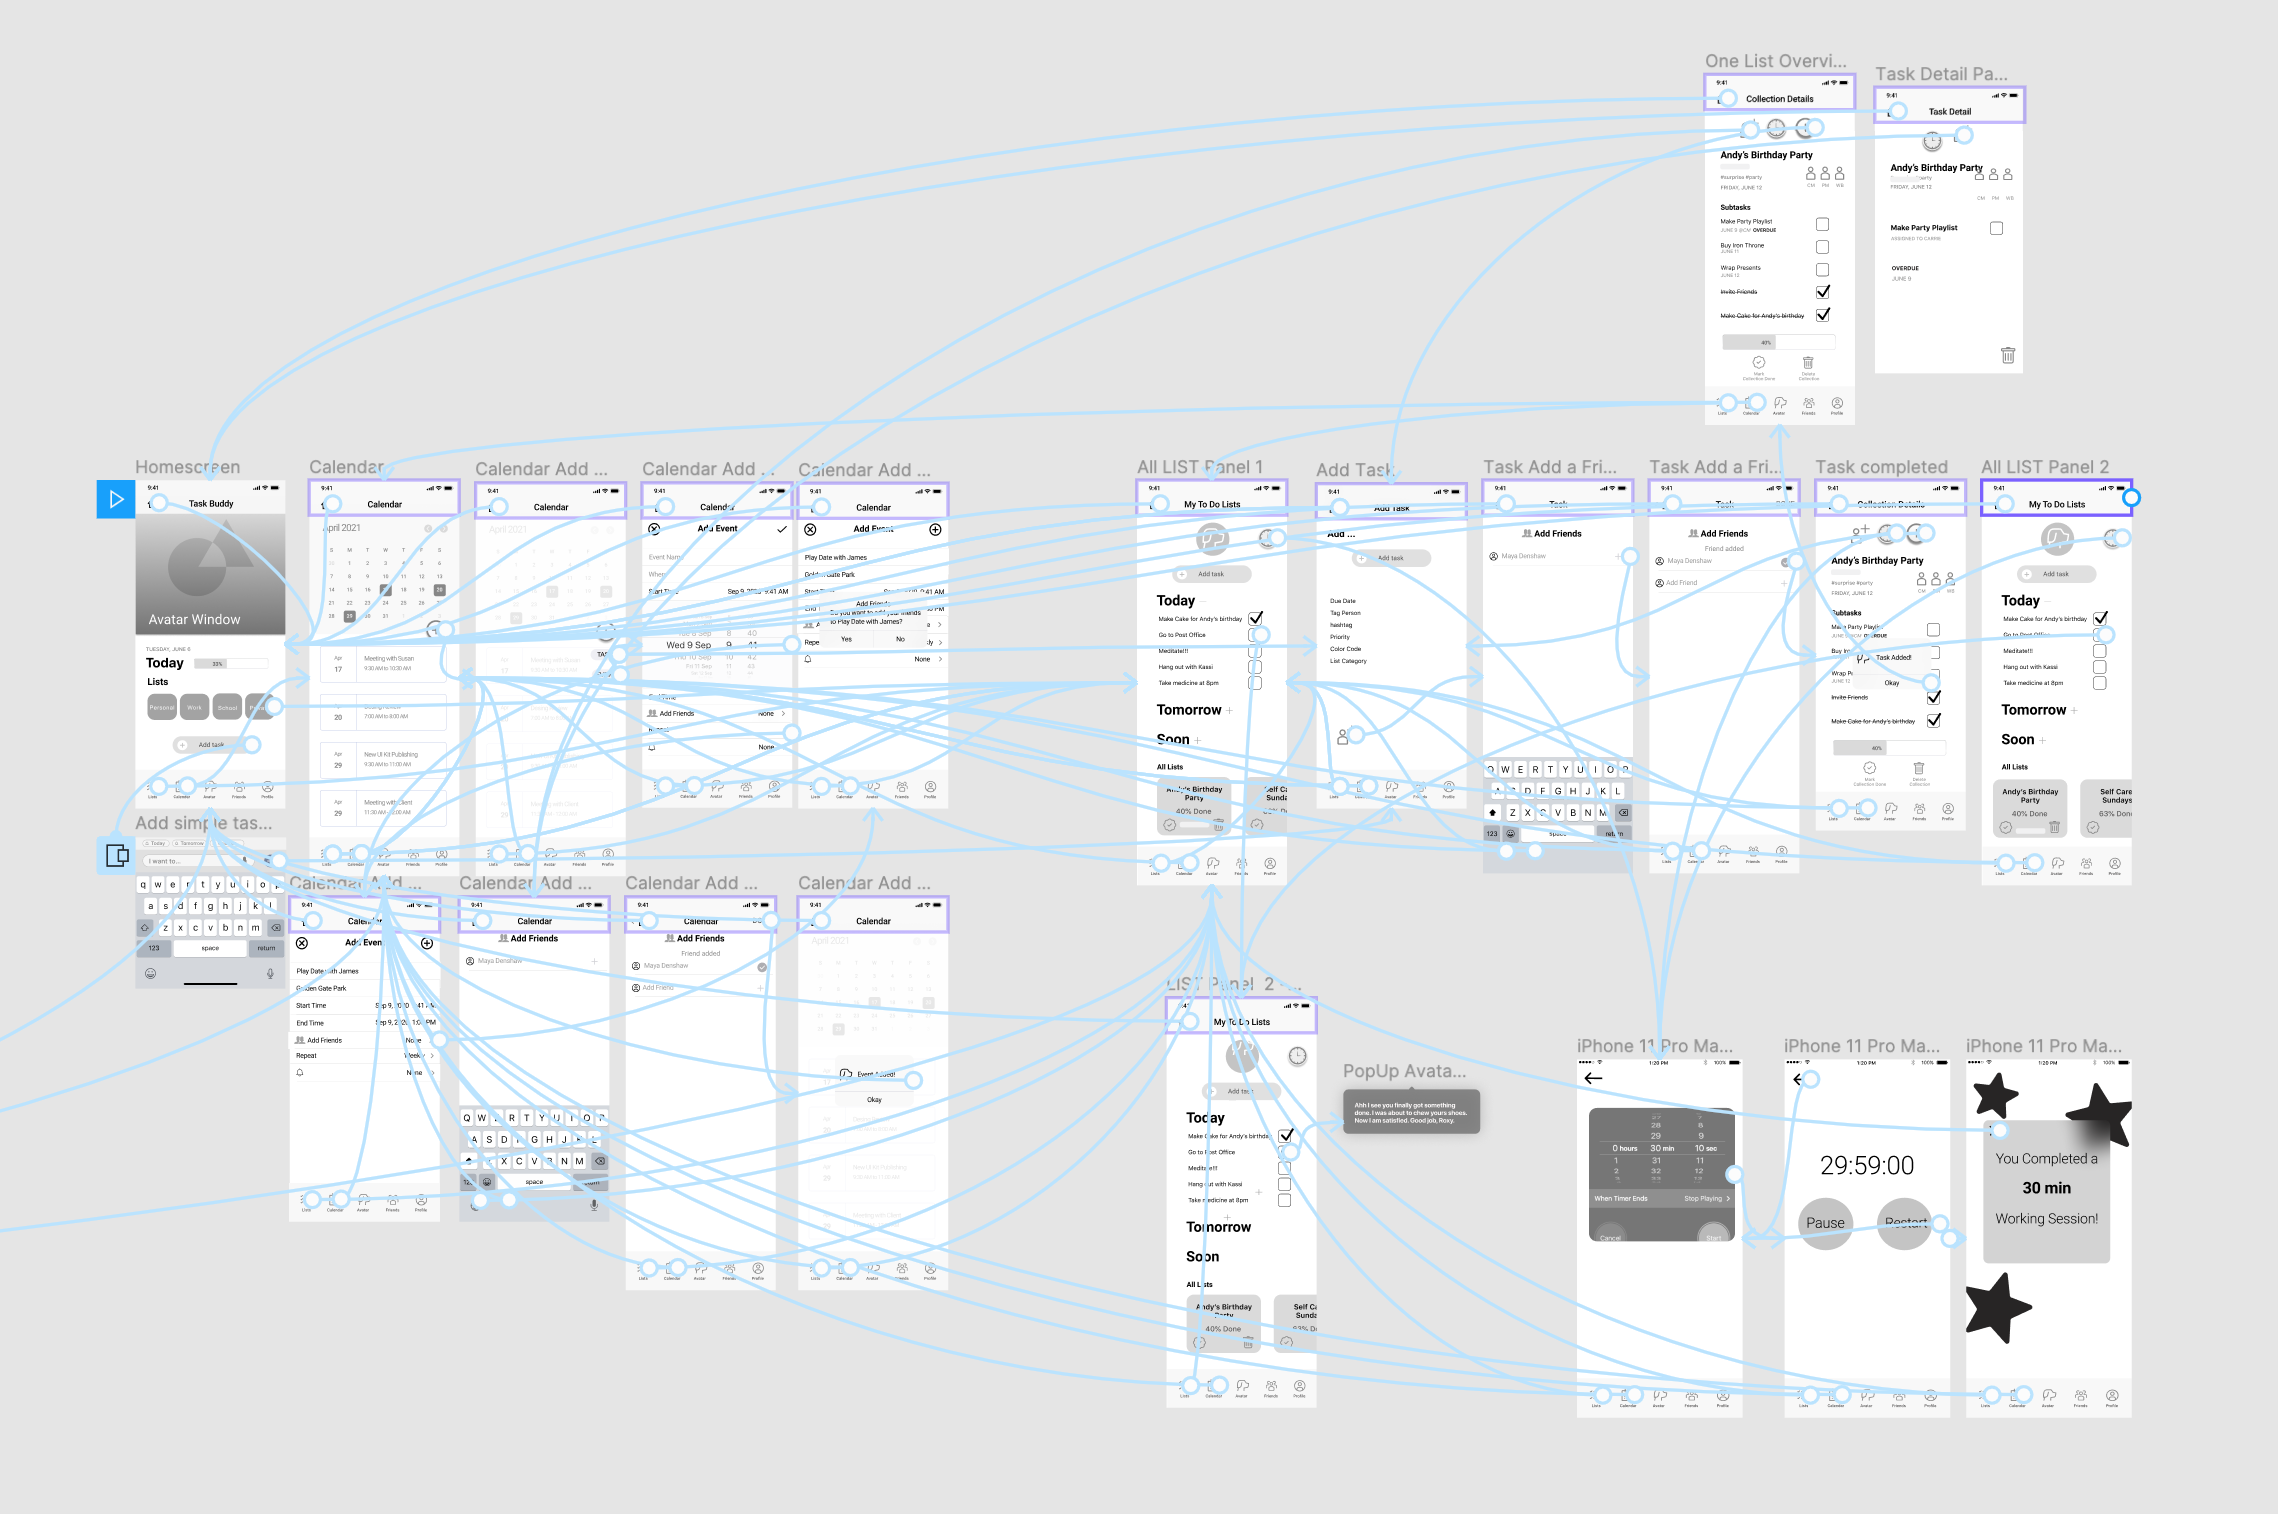Viewport: 2278px width, 1514px height.
Task: Click back arrow in timer picker frame
Action: 1594,1078
